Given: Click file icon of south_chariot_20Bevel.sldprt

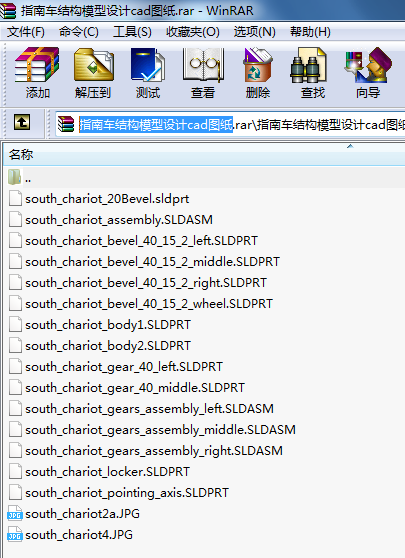Looking at the screenshot, I should [x=15, y=199].
